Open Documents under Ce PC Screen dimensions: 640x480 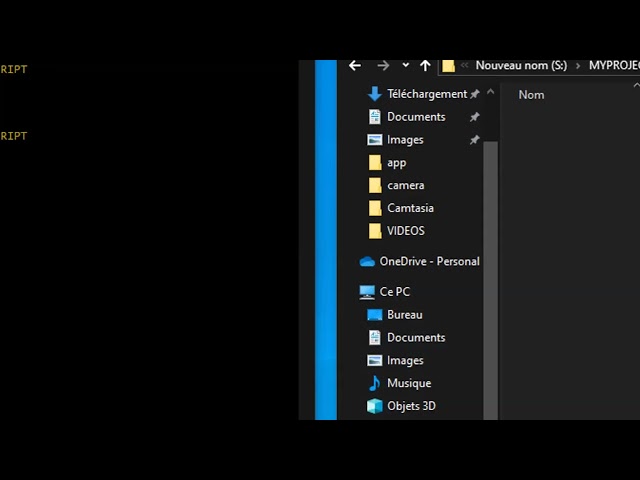pyautogui.click(x=416, y=338)
